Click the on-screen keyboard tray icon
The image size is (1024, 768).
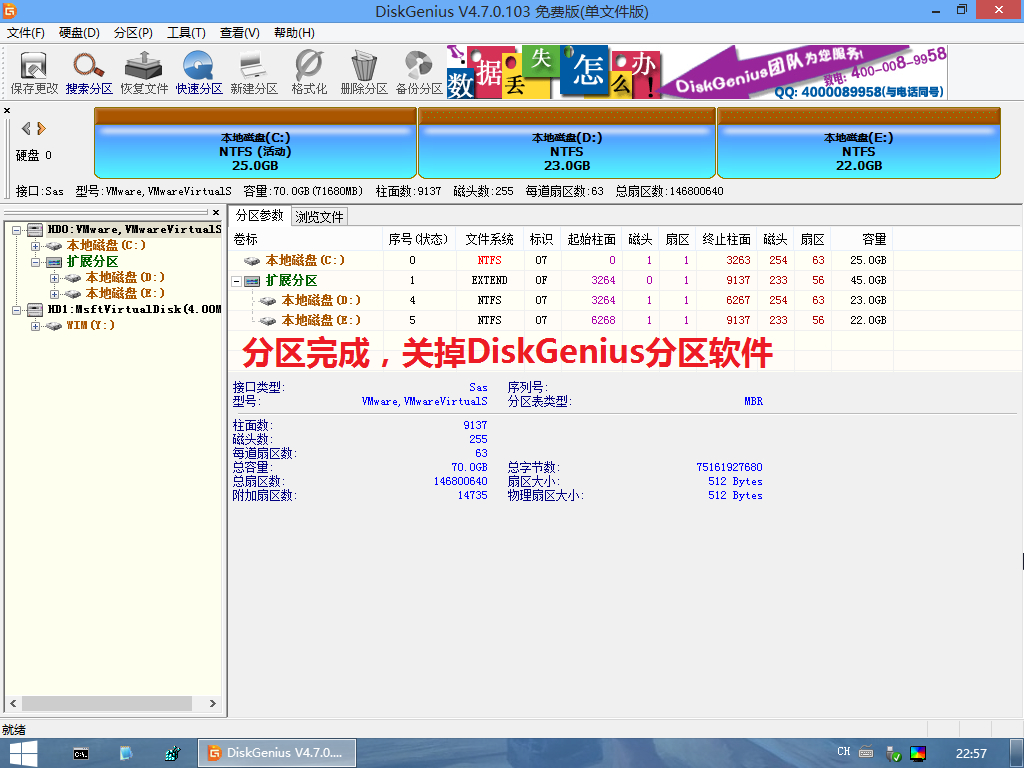click(866, 752)
